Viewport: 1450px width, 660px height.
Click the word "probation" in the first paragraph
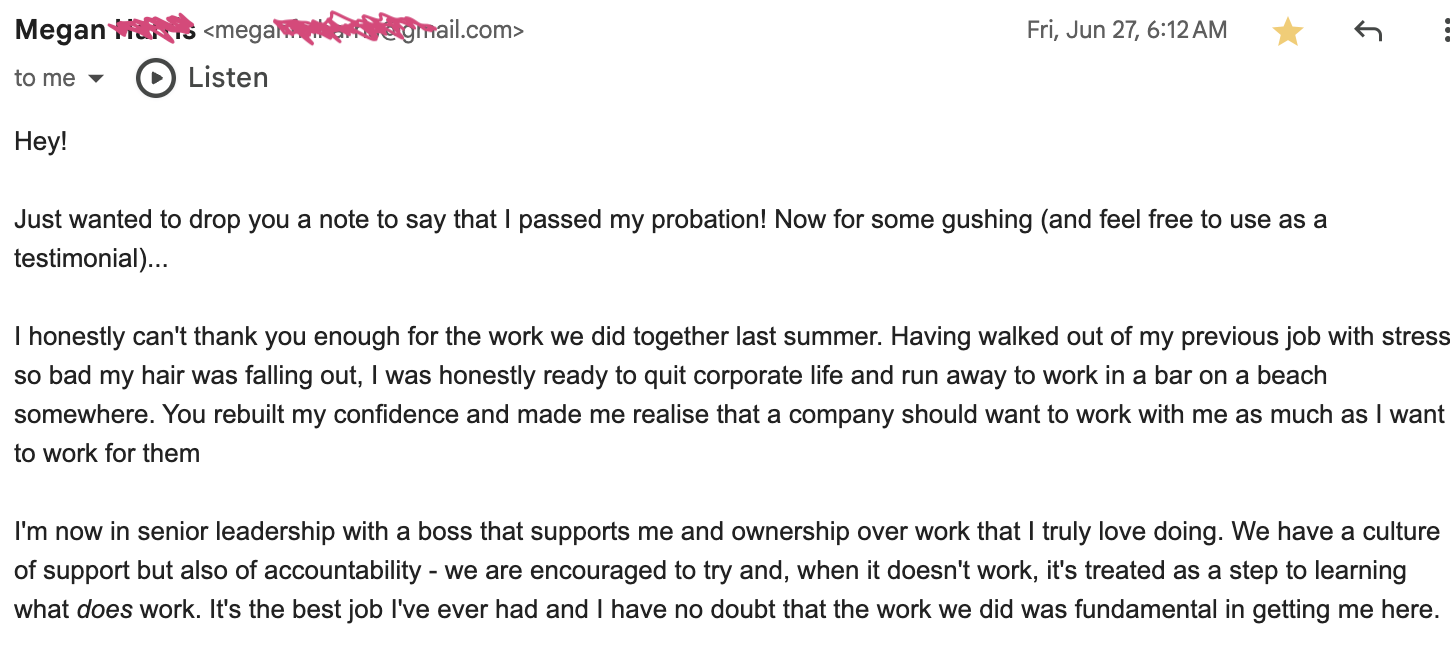(709, 219)
